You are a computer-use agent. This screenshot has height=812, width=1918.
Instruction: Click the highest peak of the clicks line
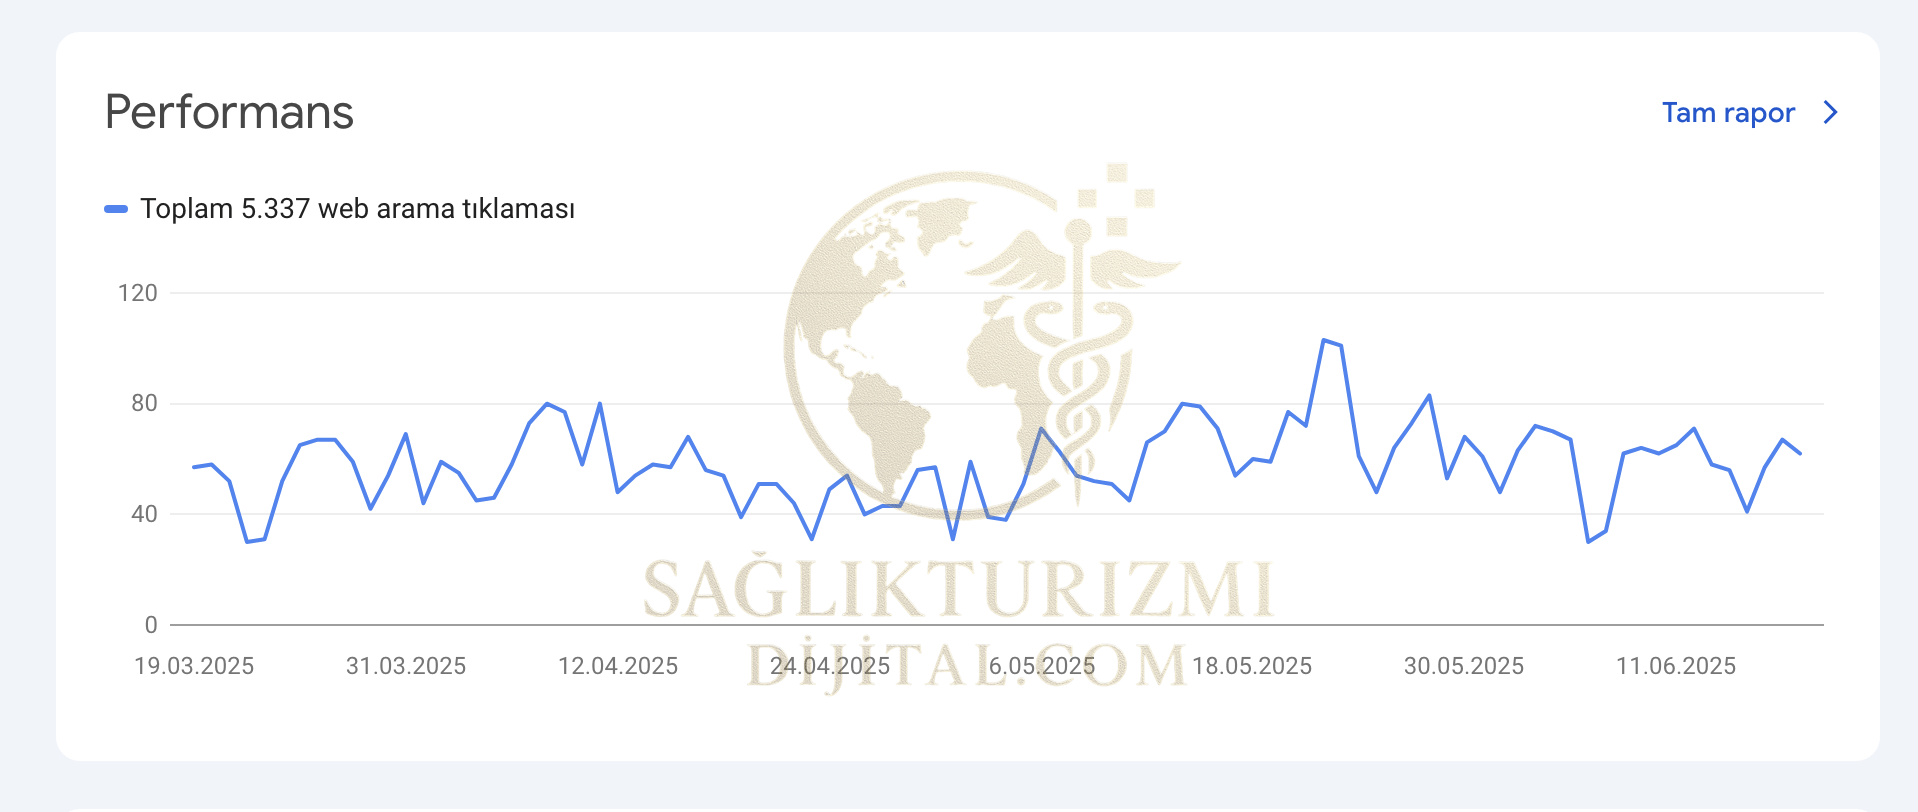coord(1323,340)
